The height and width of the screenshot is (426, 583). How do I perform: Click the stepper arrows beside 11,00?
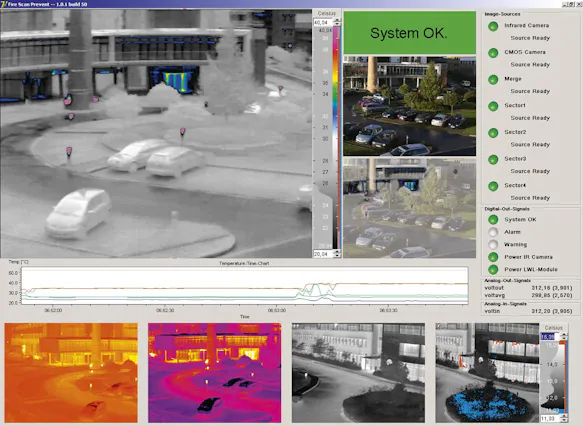click(x=564, y=419)
